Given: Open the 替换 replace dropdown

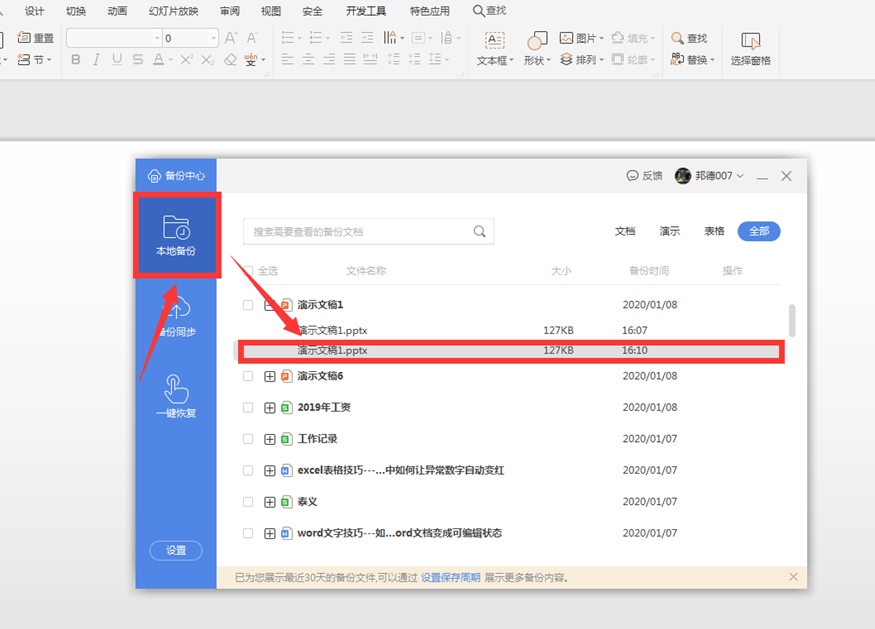Looking at the screenshot, I should click(713, 60).
